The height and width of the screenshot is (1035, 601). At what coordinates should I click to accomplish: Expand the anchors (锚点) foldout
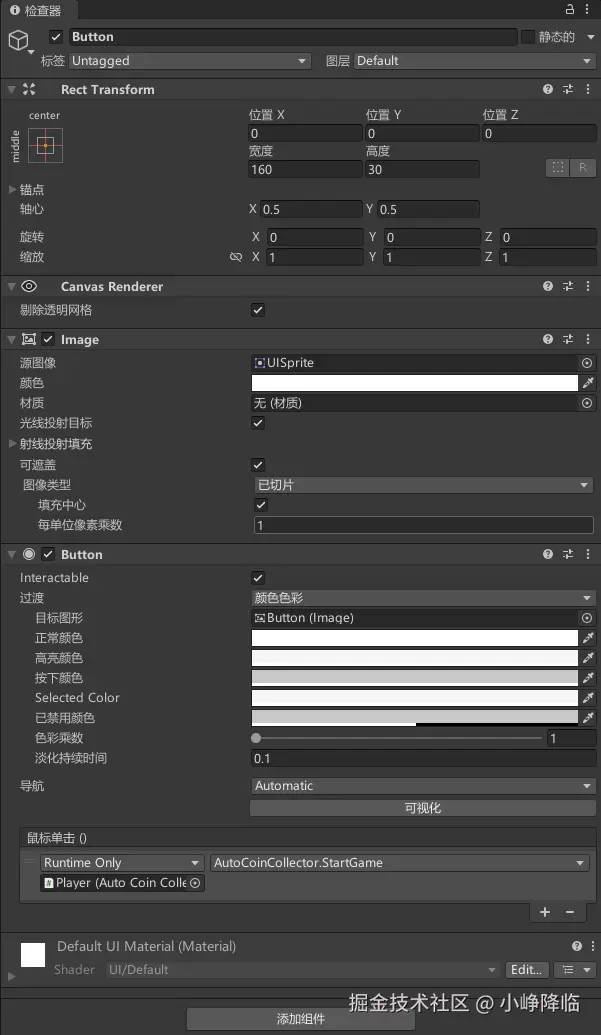[x=12, y=190]
